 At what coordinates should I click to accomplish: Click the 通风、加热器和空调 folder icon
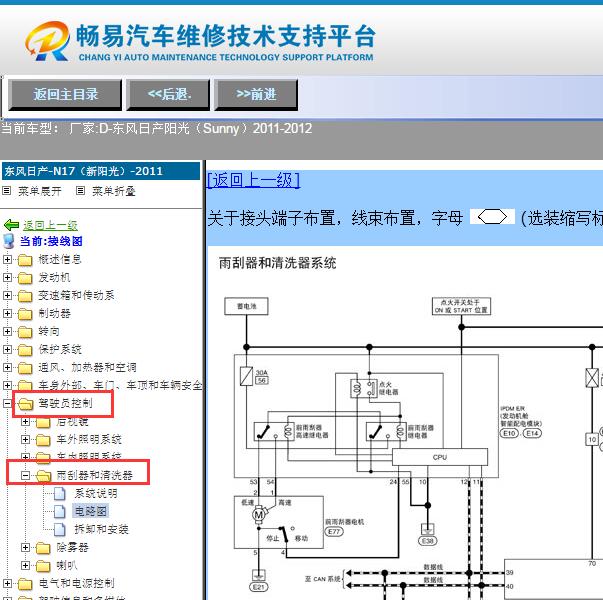25,368
